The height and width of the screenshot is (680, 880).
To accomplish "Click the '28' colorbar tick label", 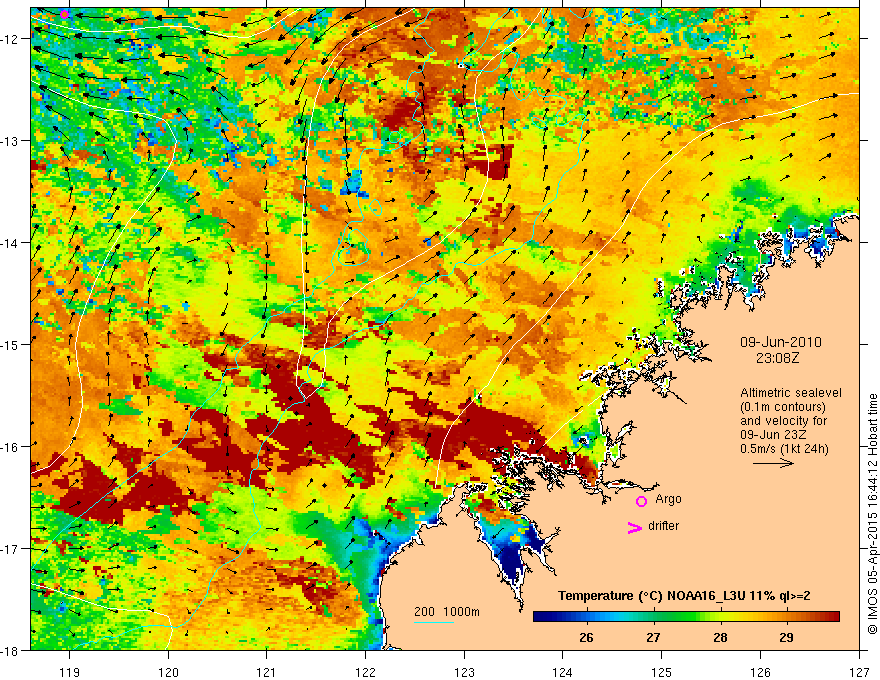I will coord(720,637).
